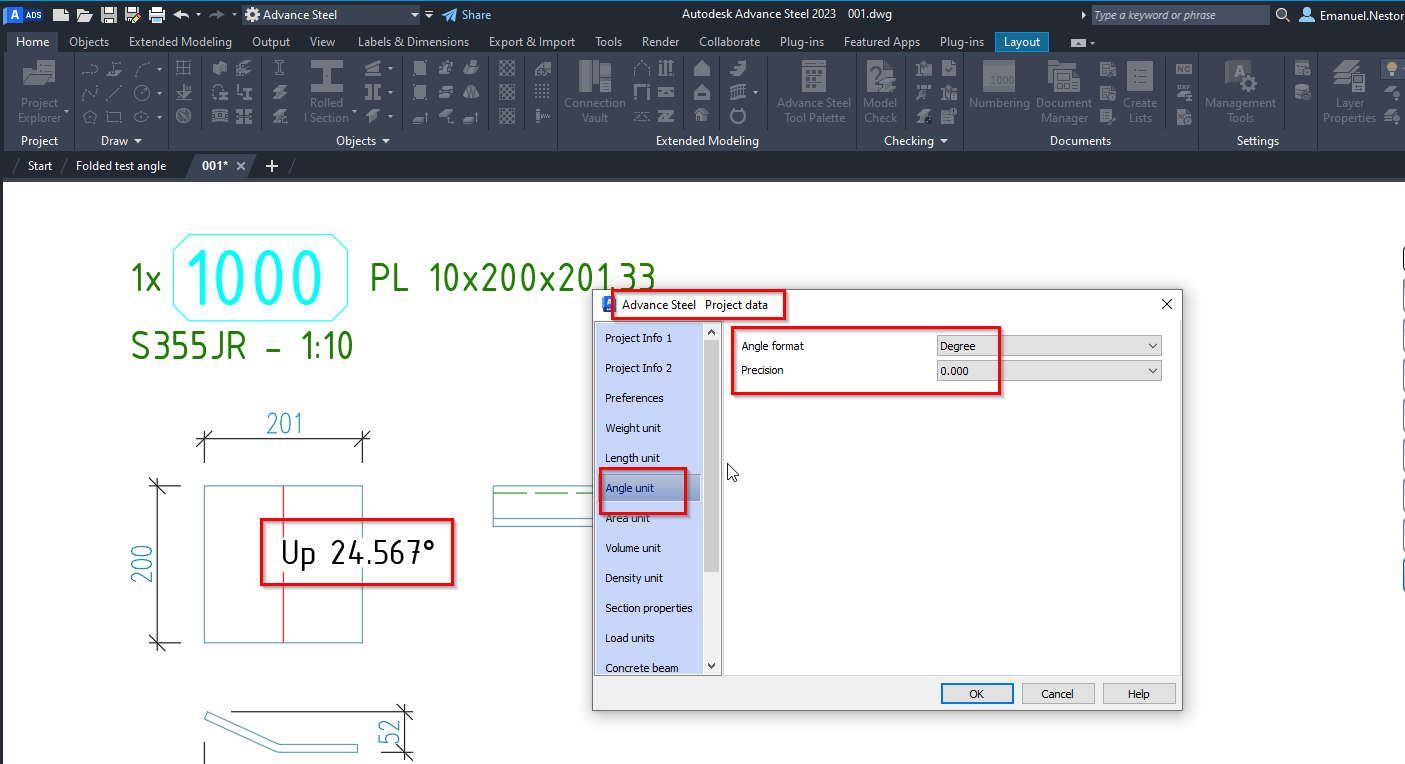
Task: Click the DXF files icon
Action: 1184,93
